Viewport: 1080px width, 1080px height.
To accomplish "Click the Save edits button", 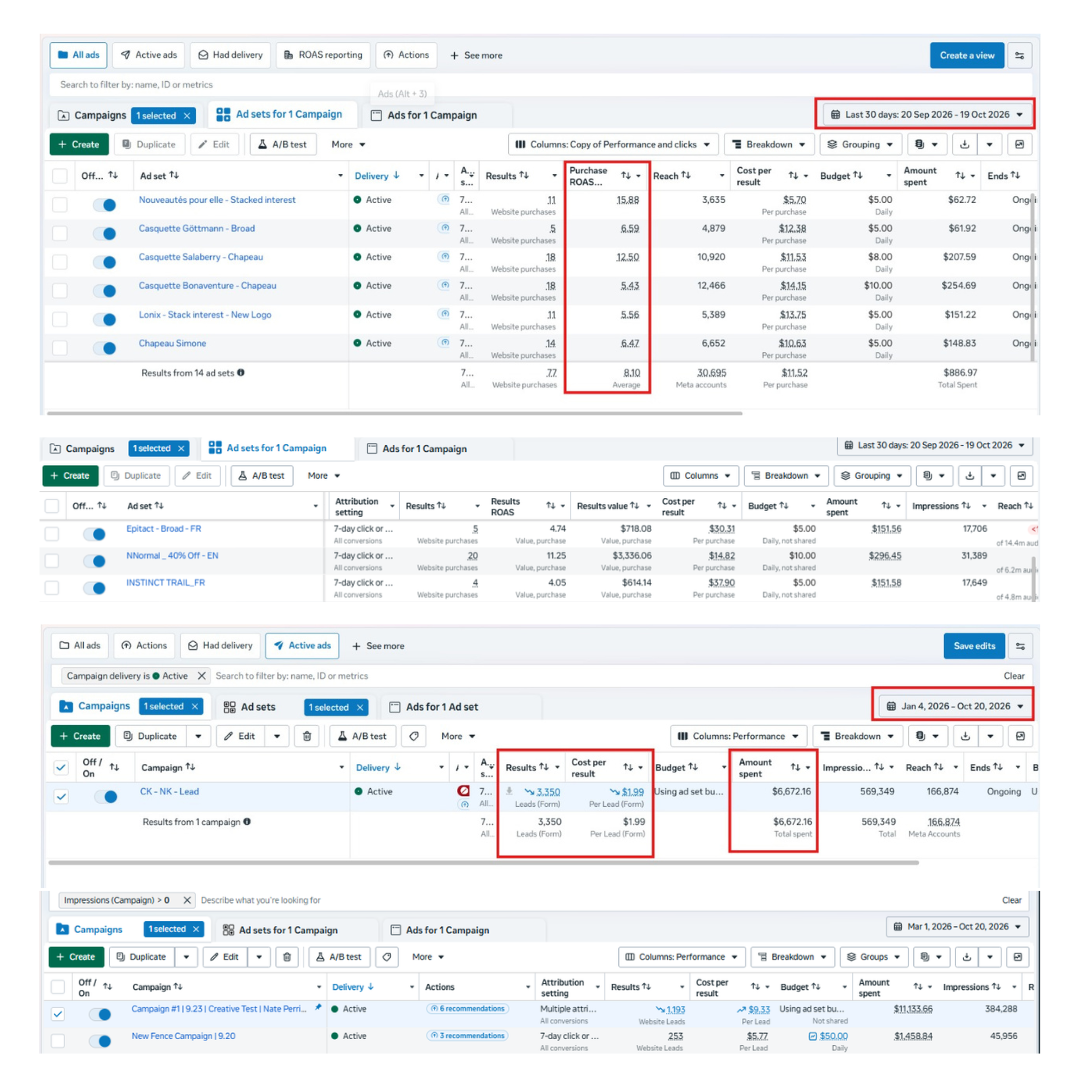I will point(974,646).
